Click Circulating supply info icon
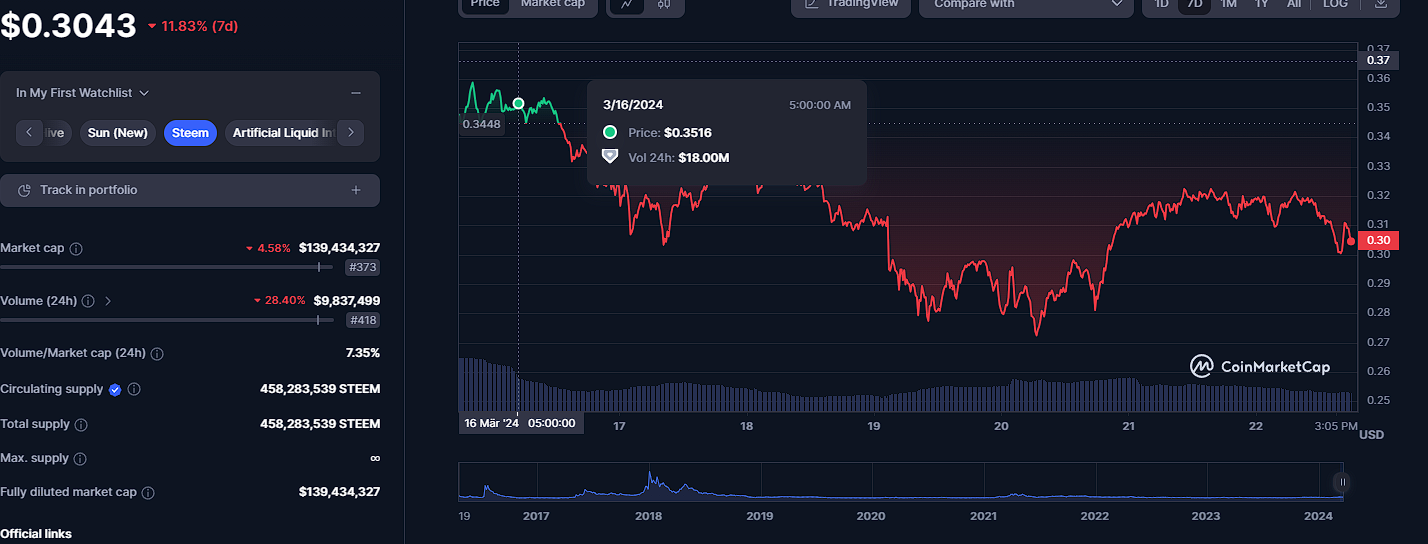This screenshot has width=1428, height=544. pyautogui.click(x=134, y=389)
